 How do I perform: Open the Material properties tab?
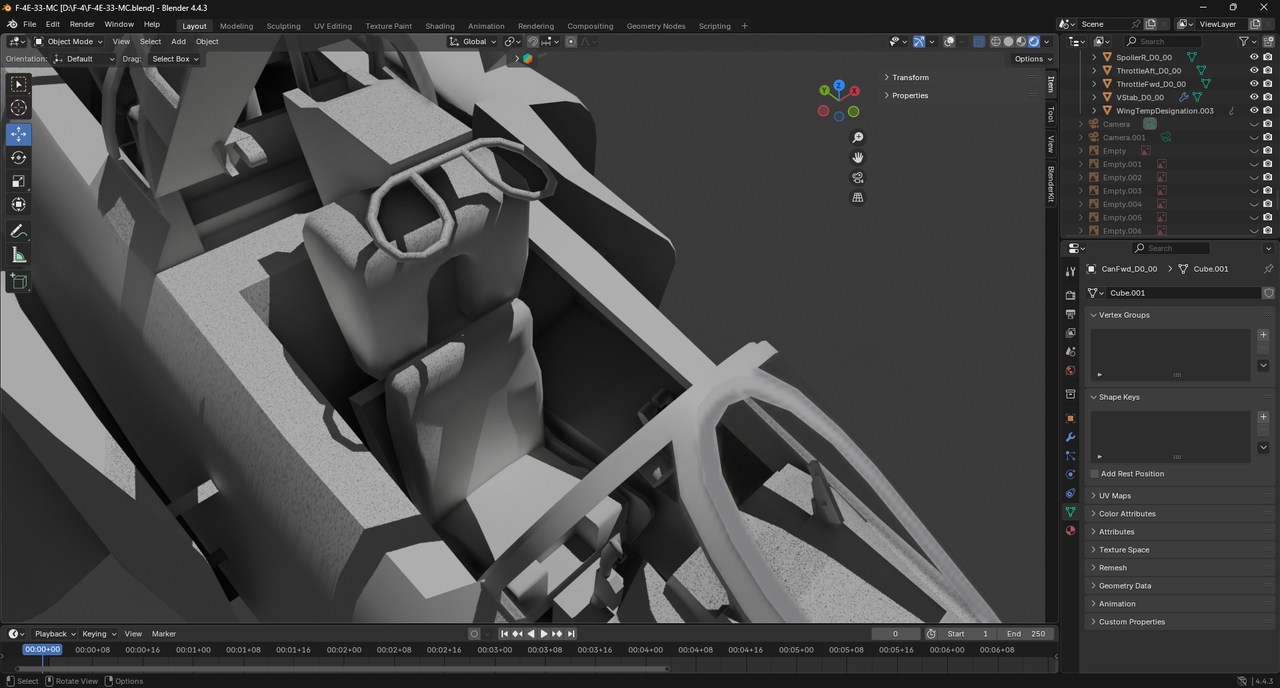coord(1070,530)
